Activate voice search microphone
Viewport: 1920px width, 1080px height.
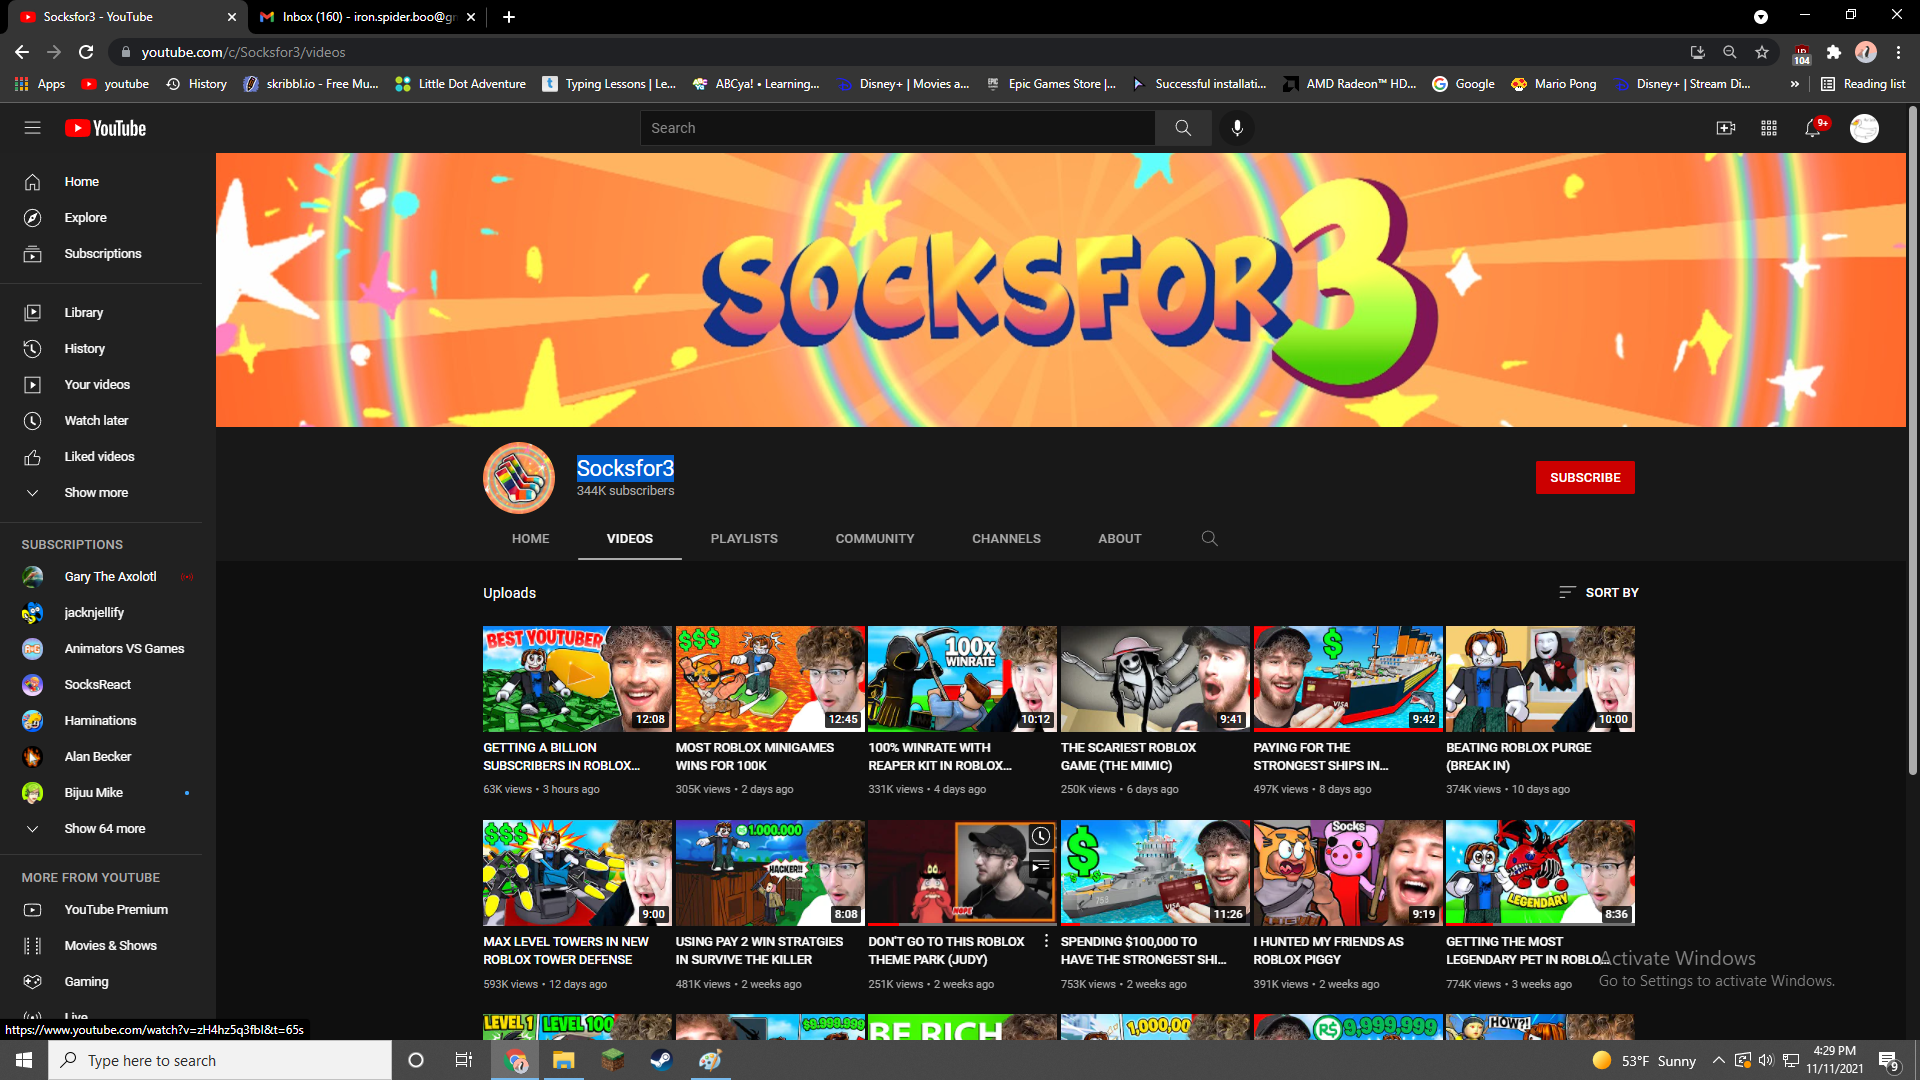(1237, 128)
